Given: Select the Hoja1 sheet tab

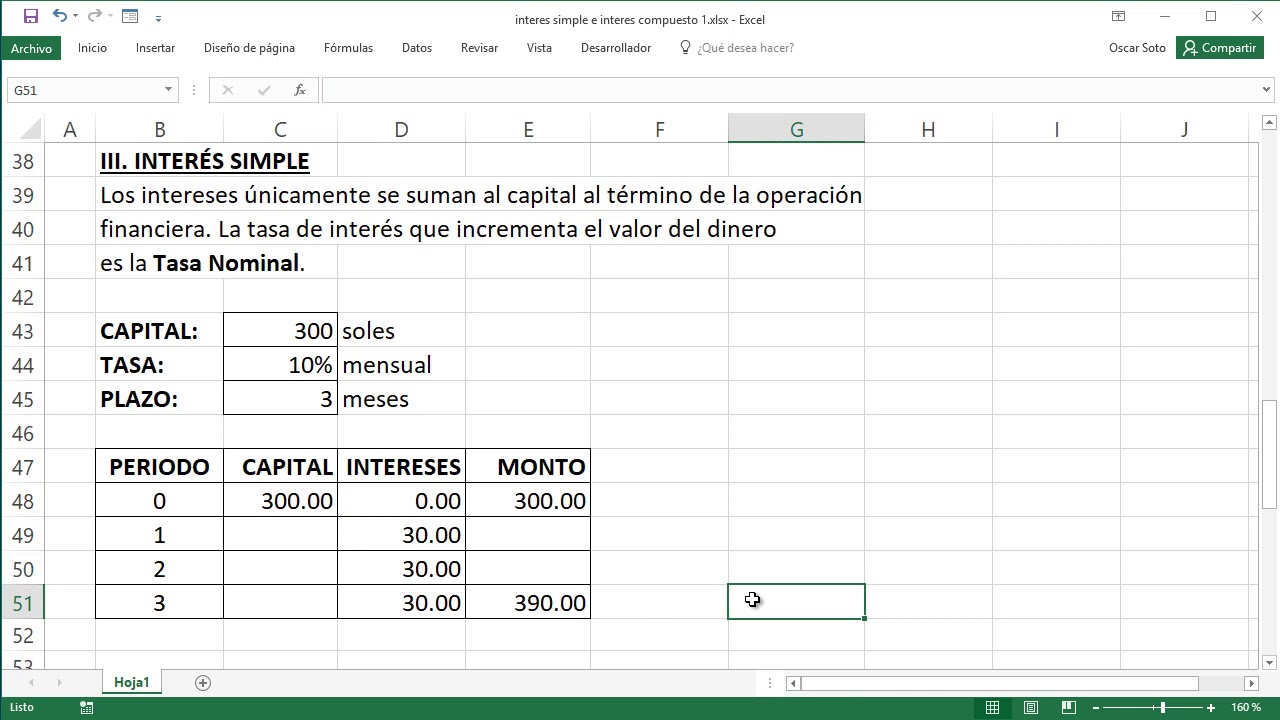Looking at the screenshot, I should coord(131,682).
